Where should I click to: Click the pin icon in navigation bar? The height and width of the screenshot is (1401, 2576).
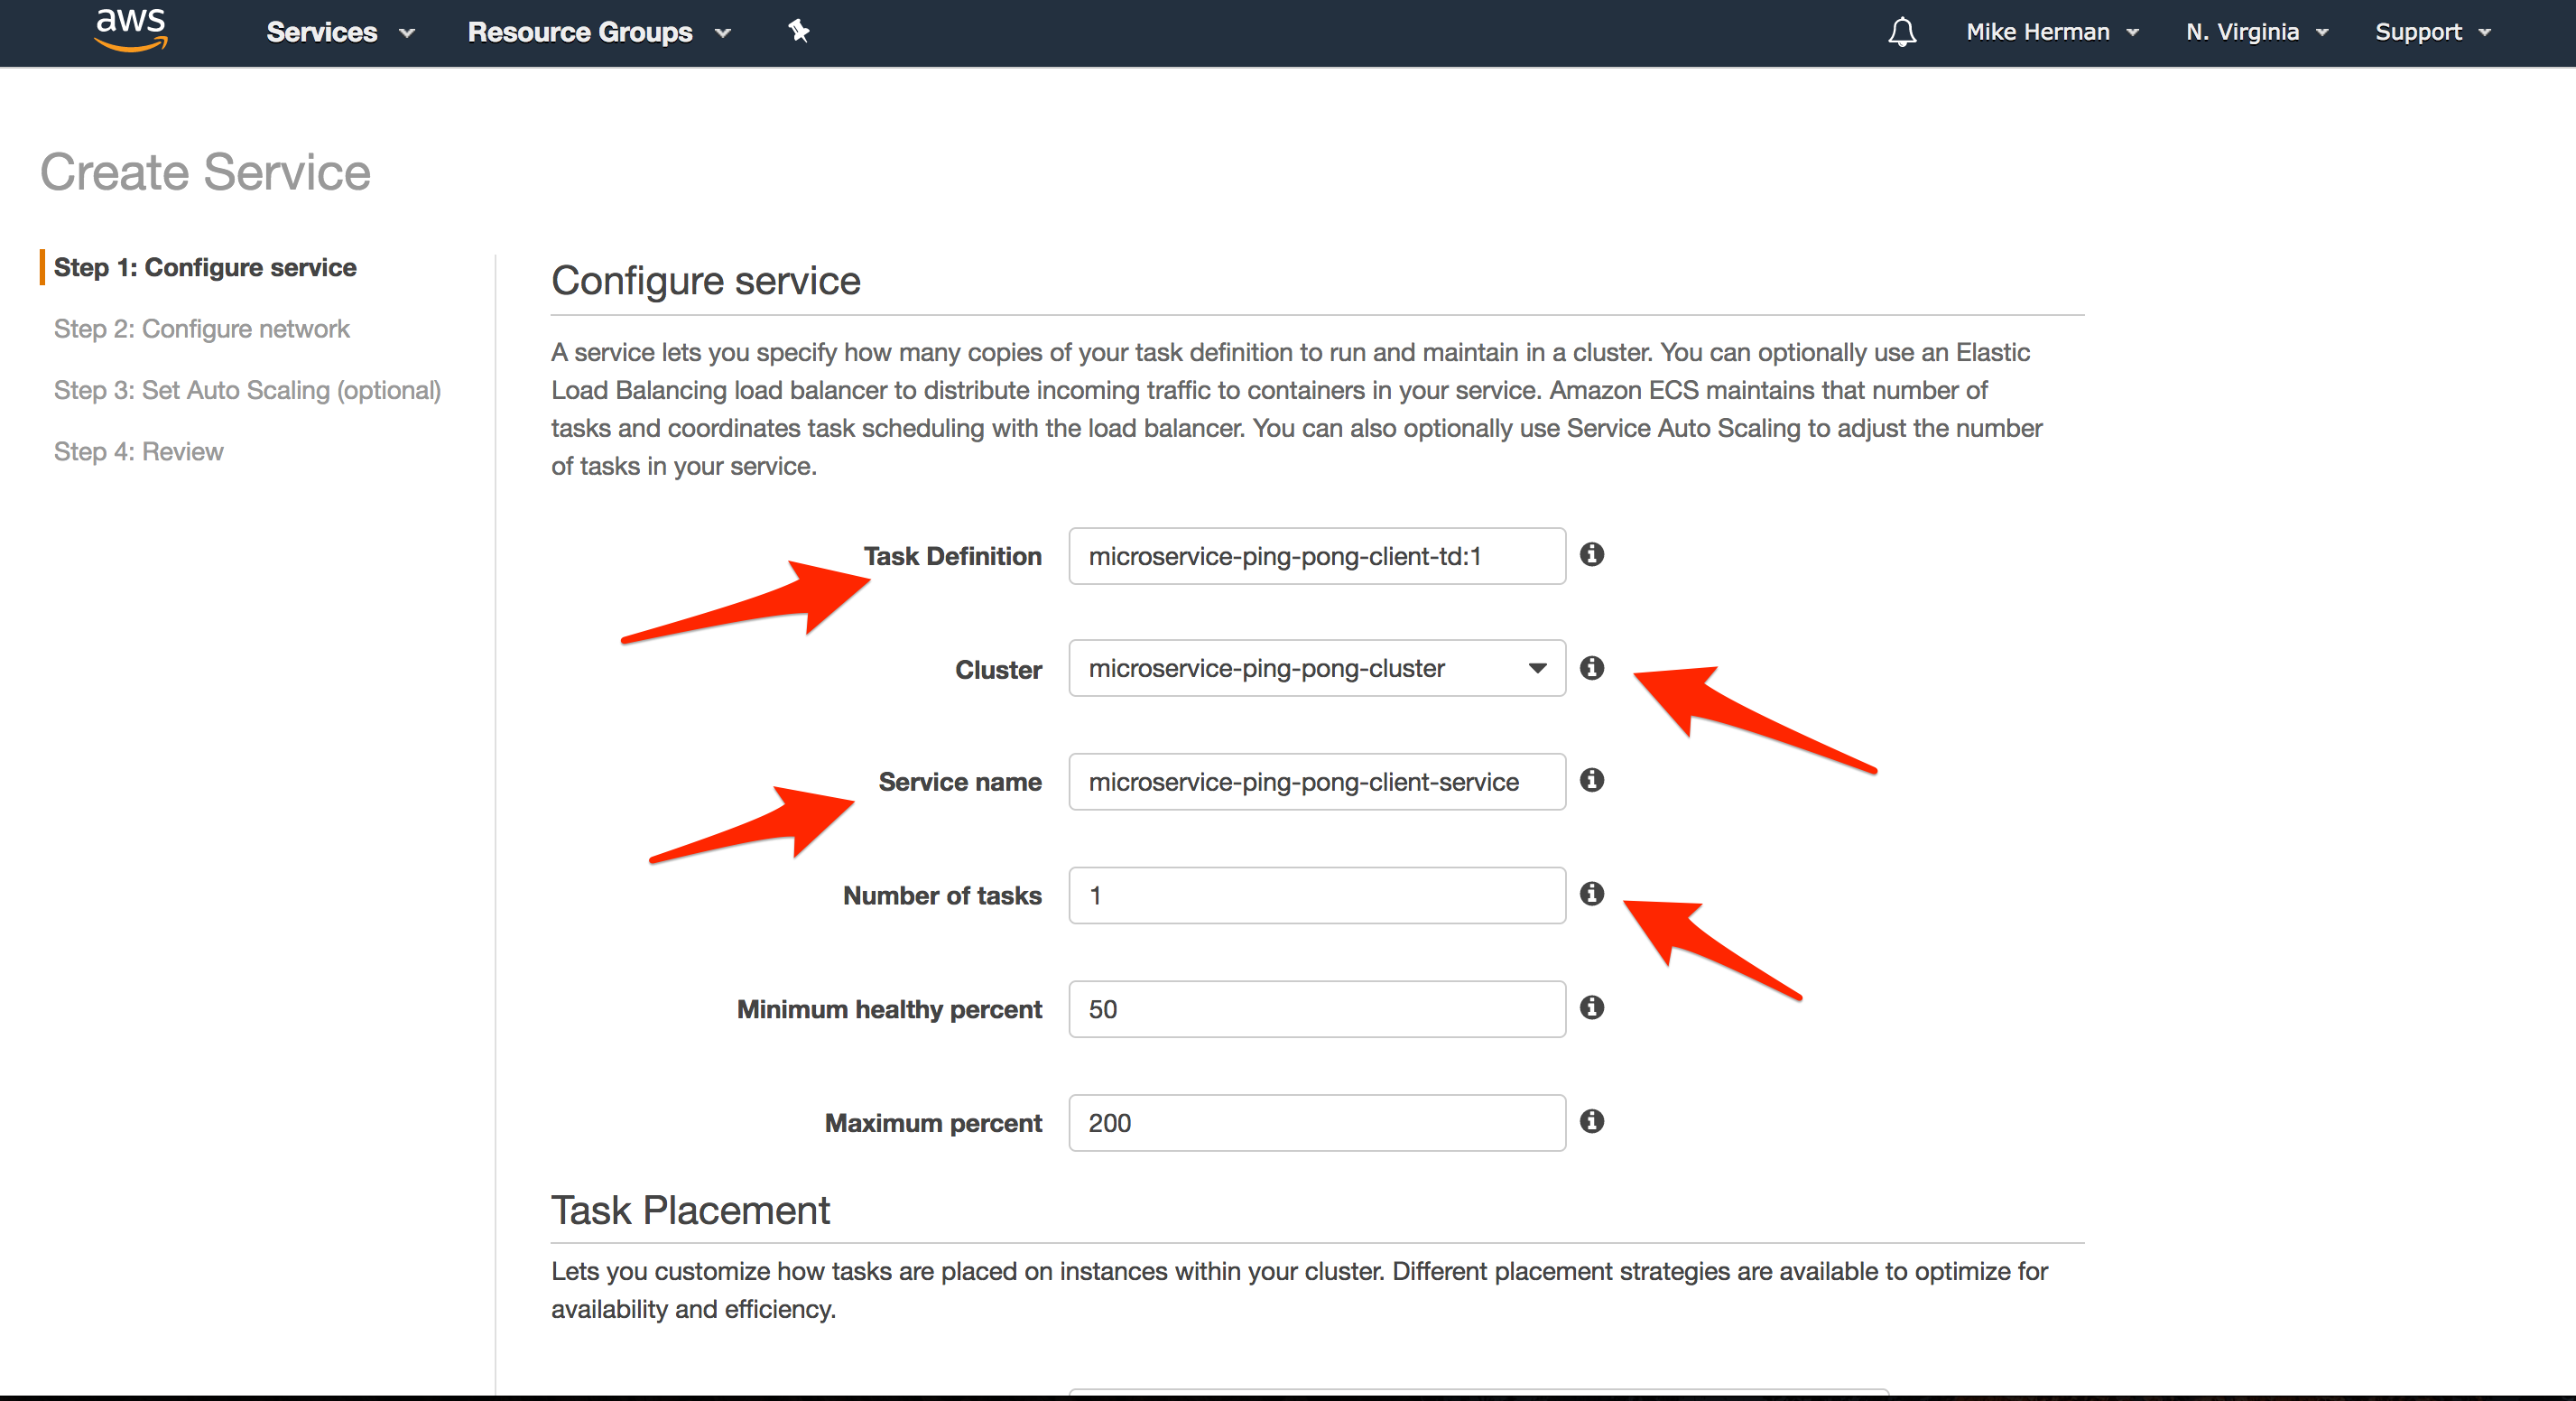(x=798, y=32)
